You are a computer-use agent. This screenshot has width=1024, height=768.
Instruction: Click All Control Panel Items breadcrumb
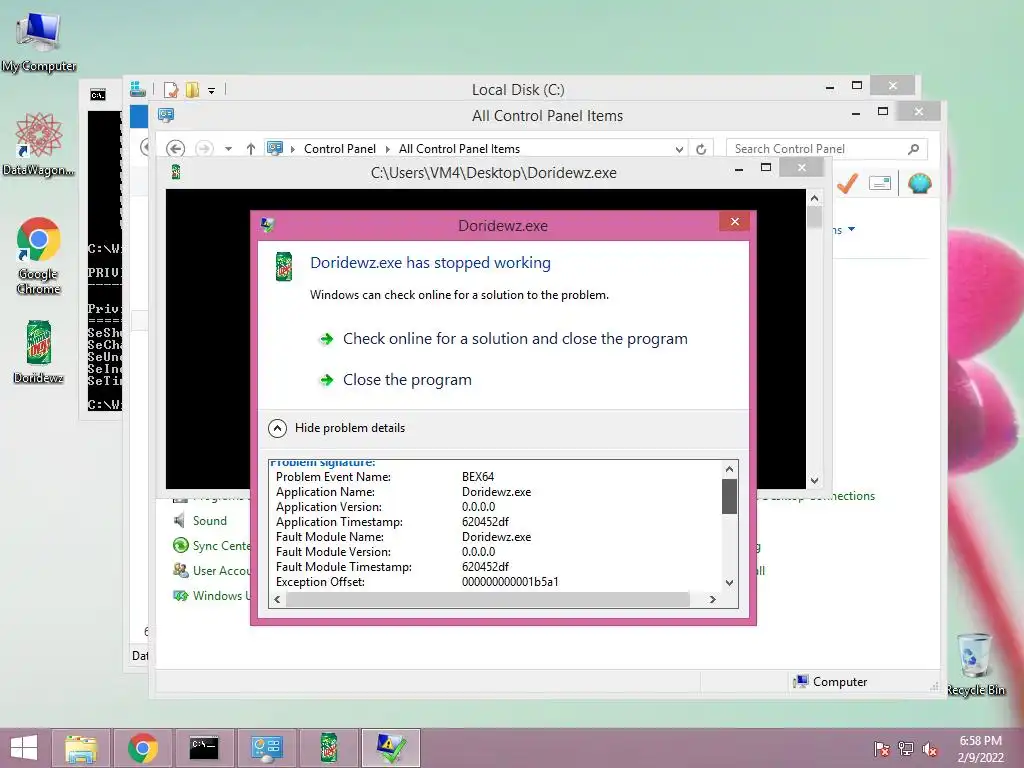coord(459,149)
